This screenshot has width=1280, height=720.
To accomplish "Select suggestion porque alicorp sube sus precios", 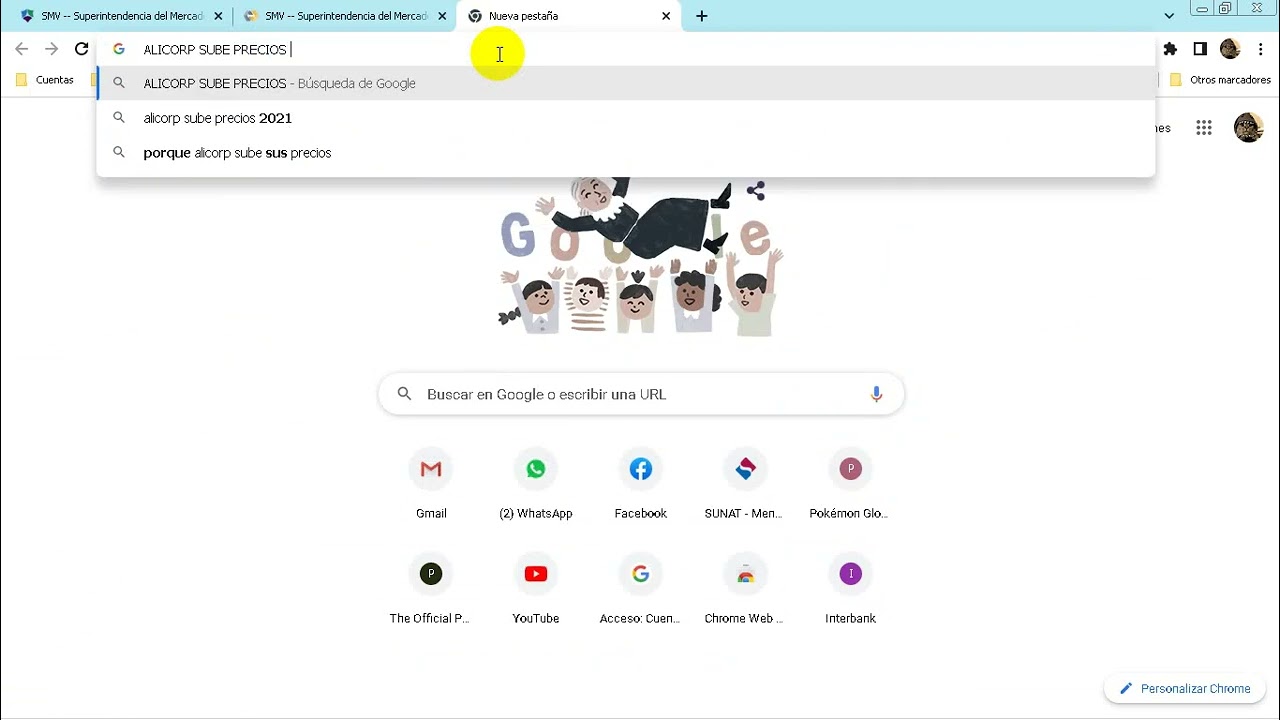I will 626,153.
